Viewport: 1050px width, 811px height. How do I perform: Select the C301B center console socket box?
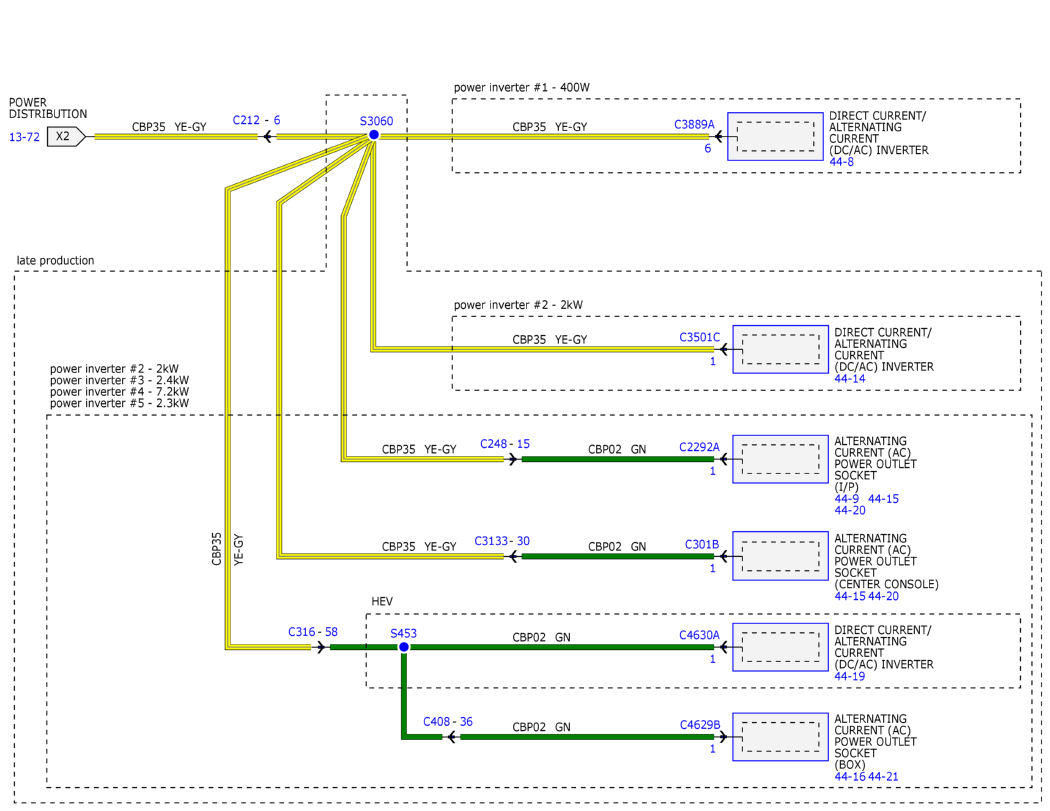(x=781, y=556)
